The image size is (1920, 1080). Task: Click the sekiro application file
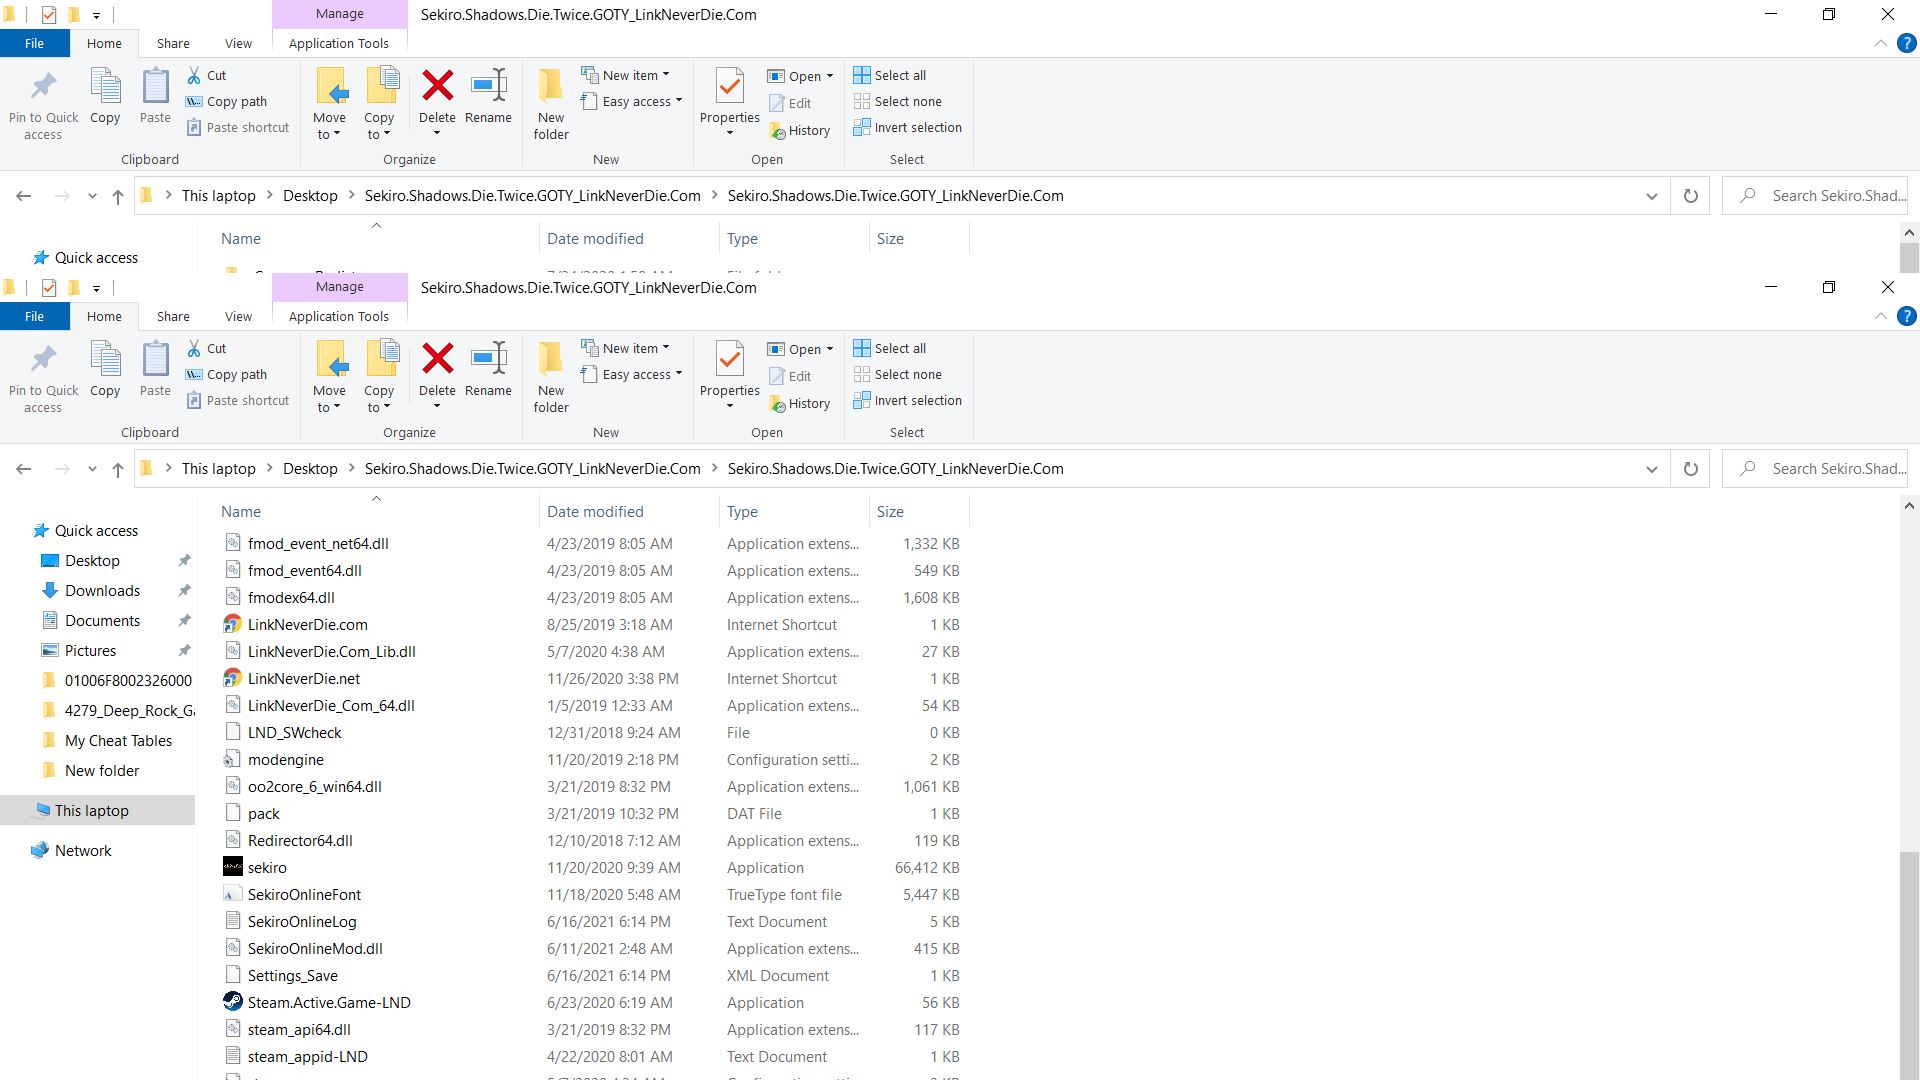click(268, 866)
